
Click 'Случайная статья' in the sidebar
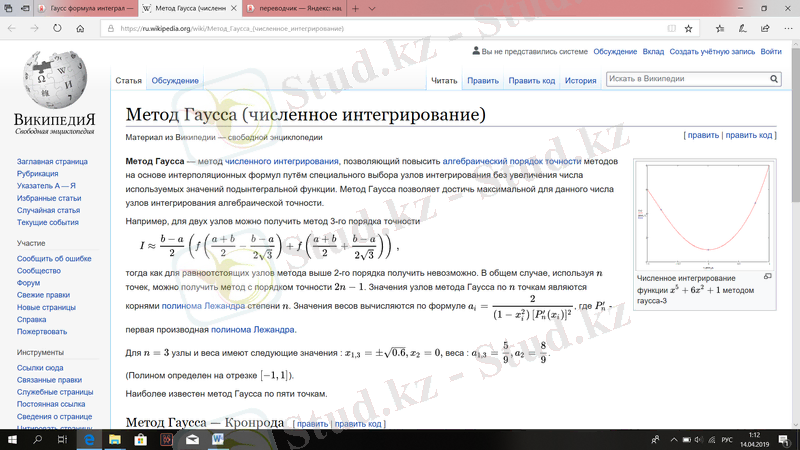(48, 210)
